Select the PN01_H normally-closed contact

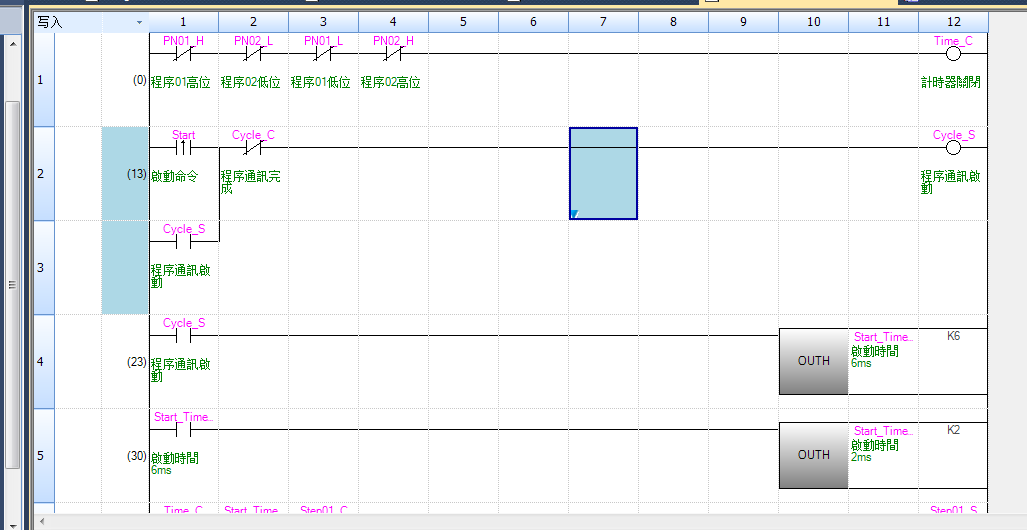click(x=184, y=54)
